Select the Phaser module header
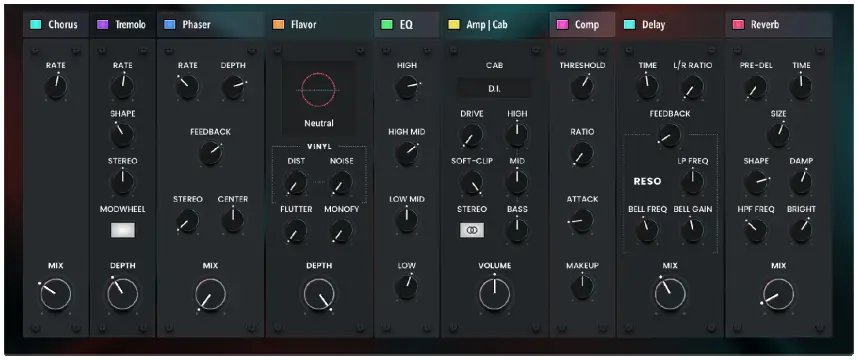 pyautogui.click(x=211, y=25)
